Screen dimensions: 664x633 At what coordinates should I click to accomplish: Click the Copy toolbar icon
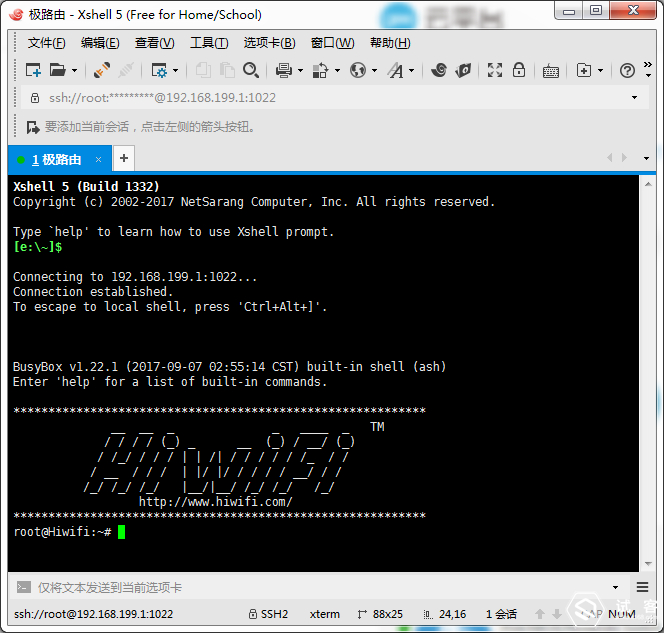(203, 70)
